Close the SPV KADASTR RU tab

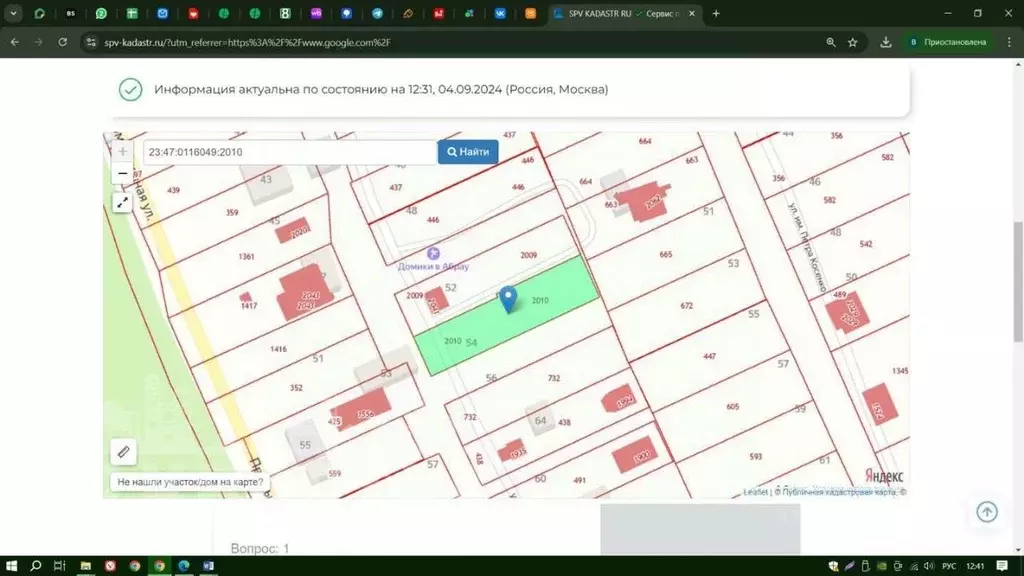tap(692, 13)
